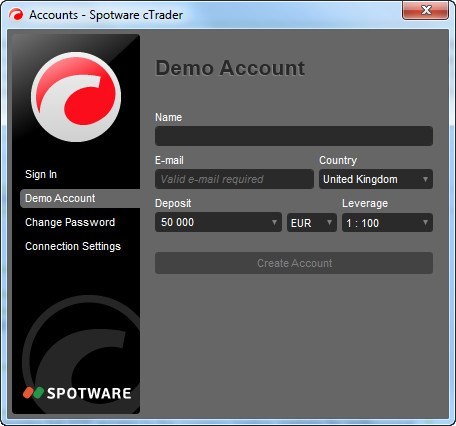Click the window title Accounts - Spotware cTrader
456x426 pixels.
(x=106, y=15)
